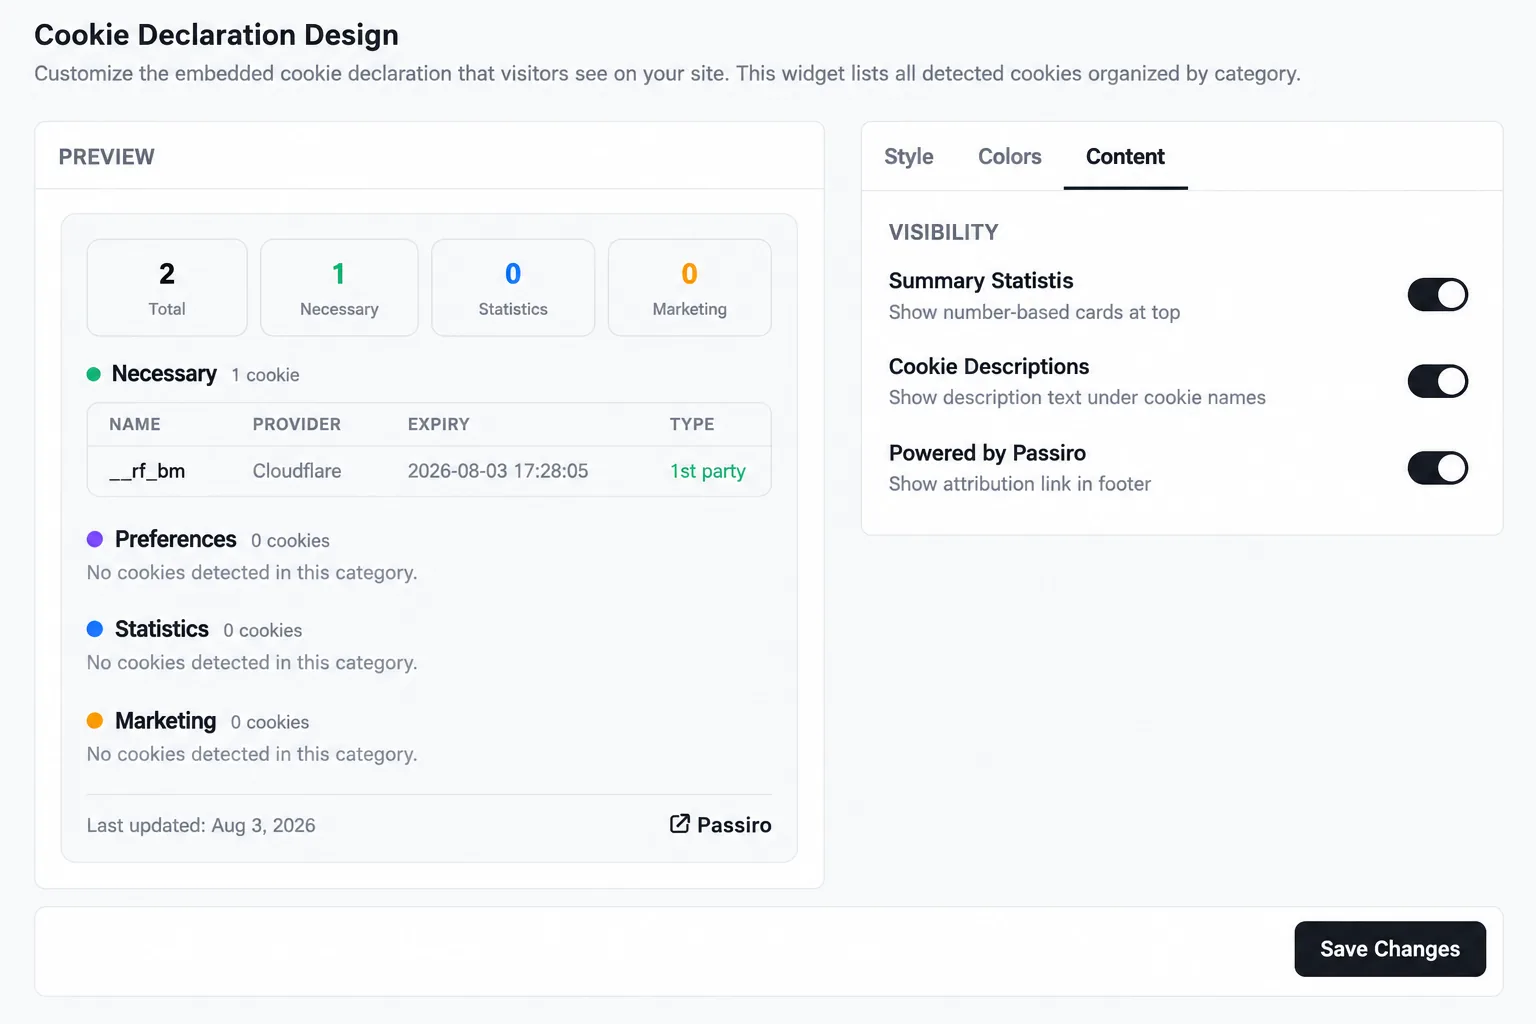The width and height of the screenshot is (1536, 1024).
Task: Click the external link icon beside Passiro
Action: 680,824
